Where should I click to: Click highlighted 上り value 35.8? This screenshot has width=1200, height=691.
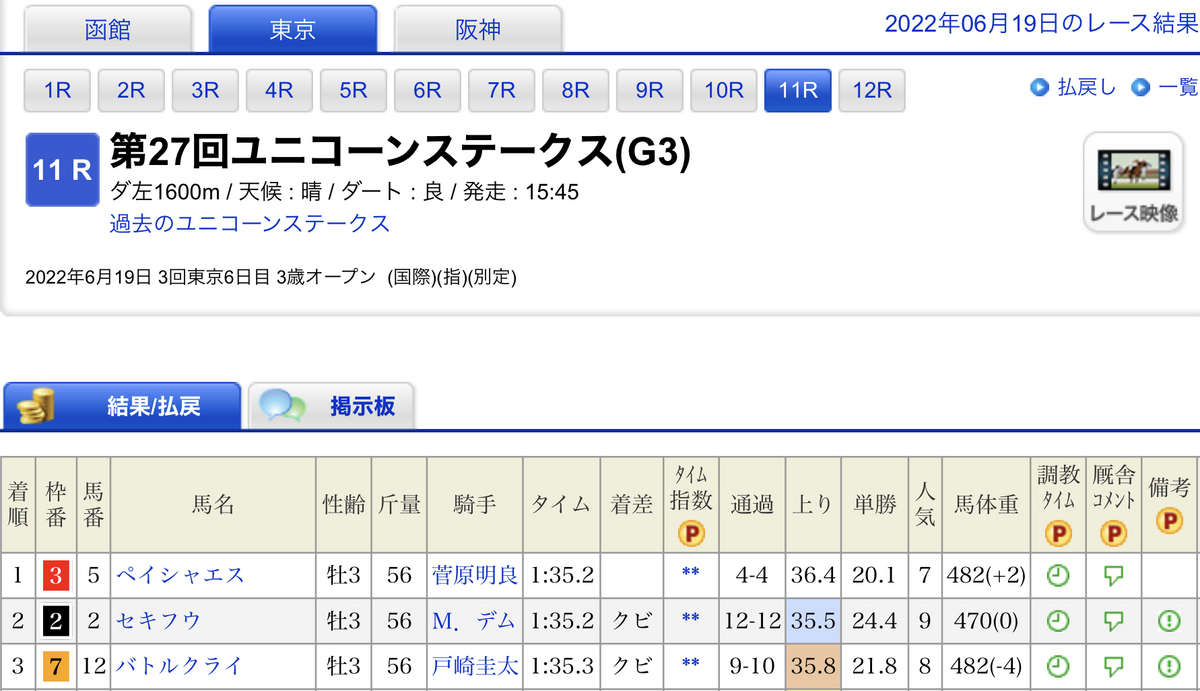click(813, 666)
